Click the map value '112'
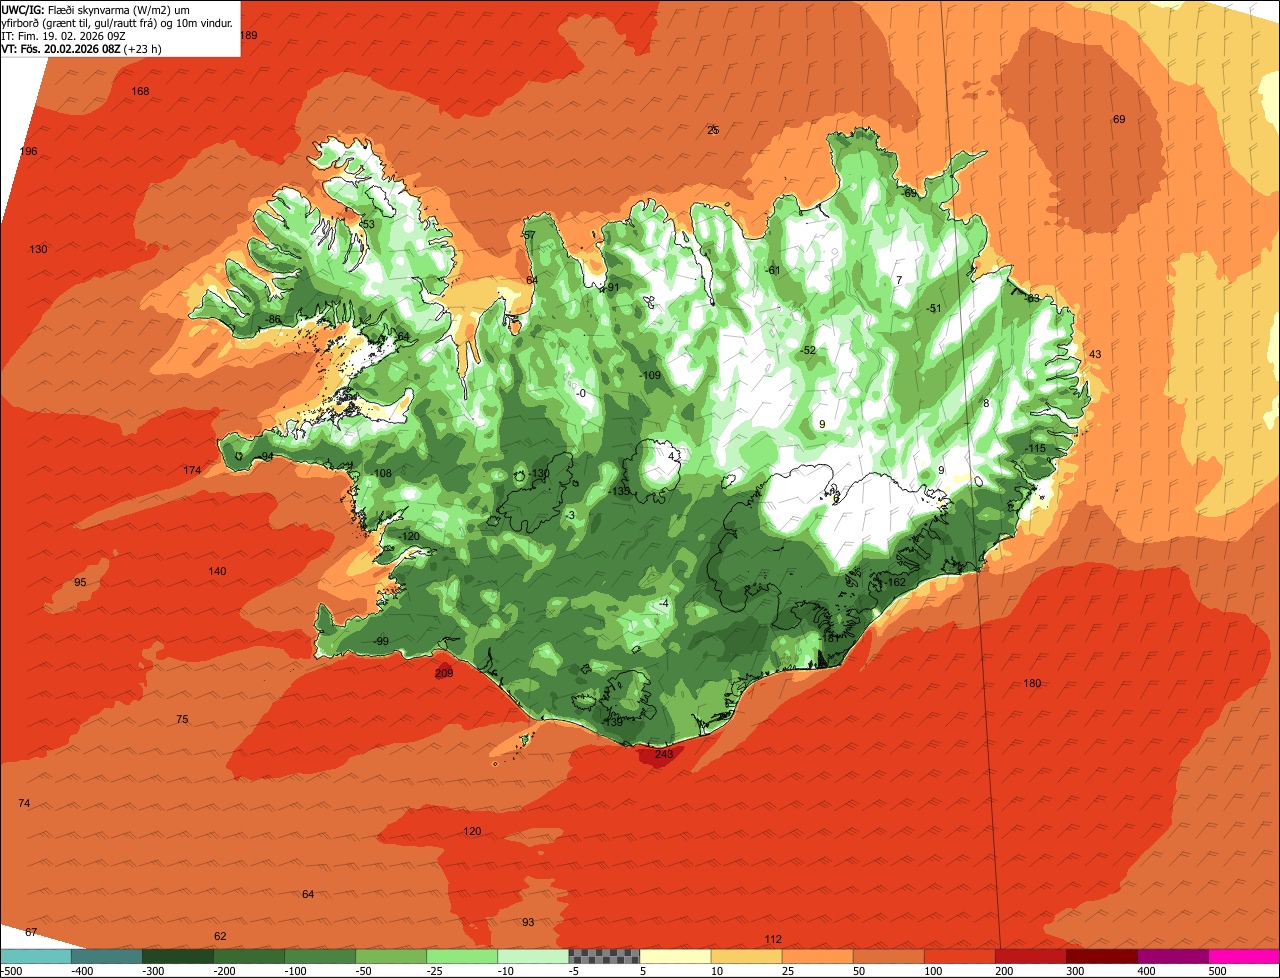Screen dimensions: 1280x978 773,939
